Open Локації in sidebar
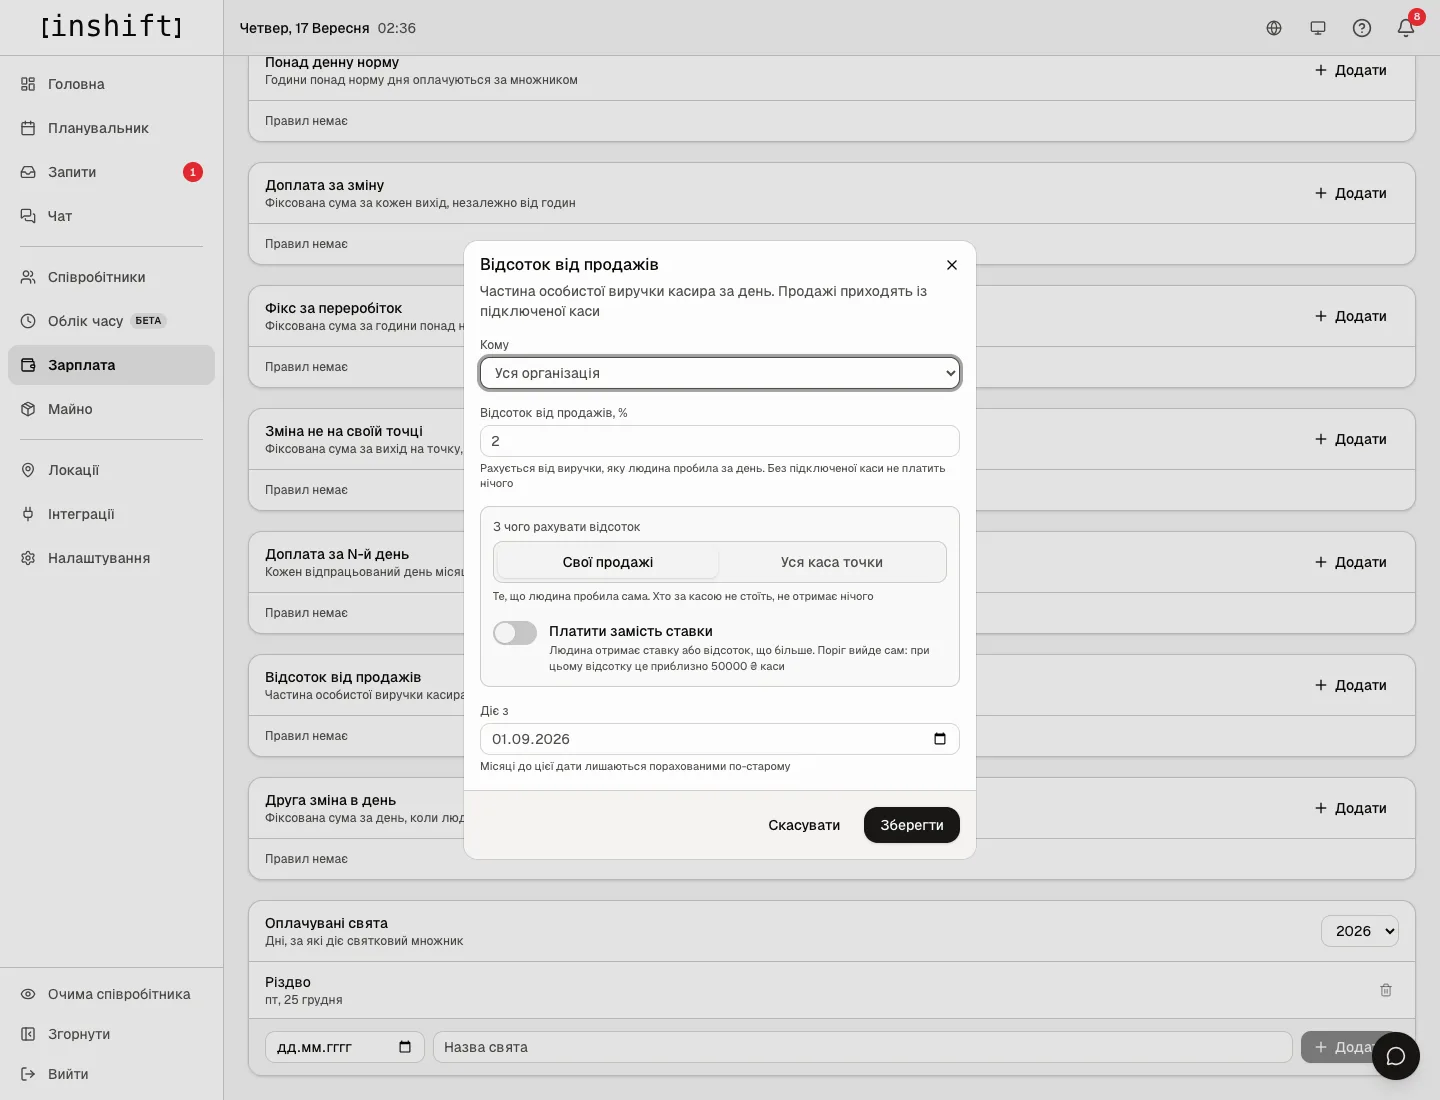This screenshot has height=1100, width=1440. [x=111, y=470]
